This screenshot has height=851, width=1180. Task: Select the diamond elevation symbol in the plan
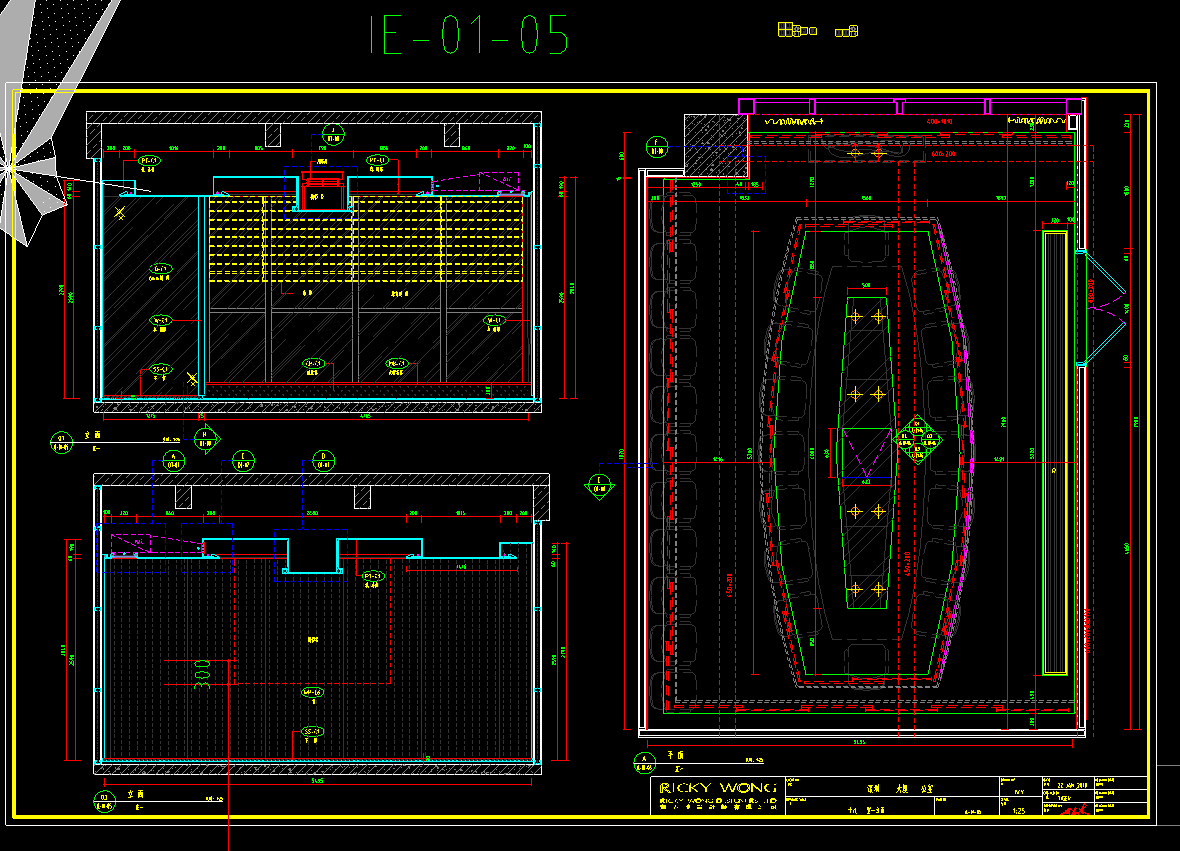coord(917,439)
